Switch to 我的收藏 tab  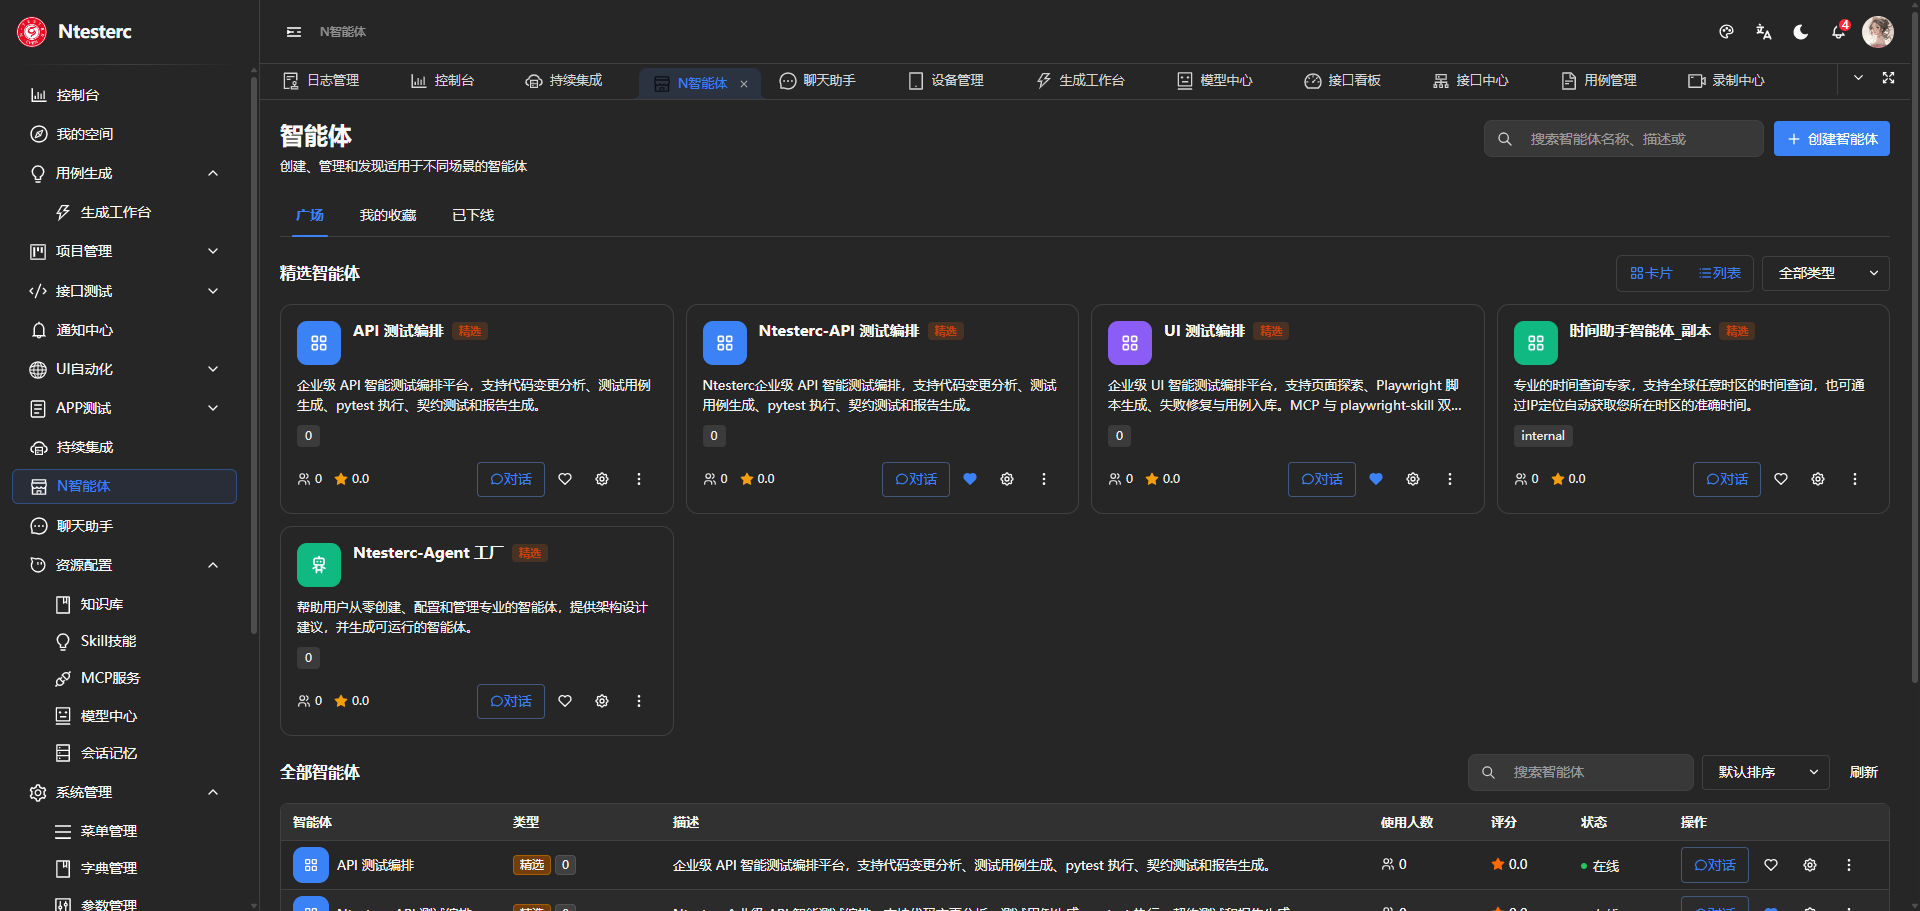click(388, 215)
